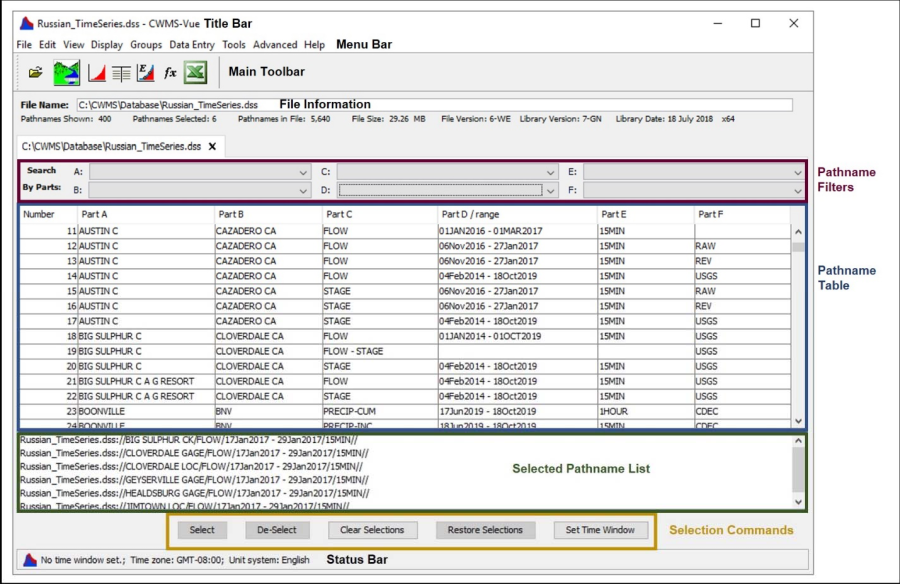900x584 pixels.
Task: Open the Part A search filter dropdown
Action: click(x=303, y=171)
